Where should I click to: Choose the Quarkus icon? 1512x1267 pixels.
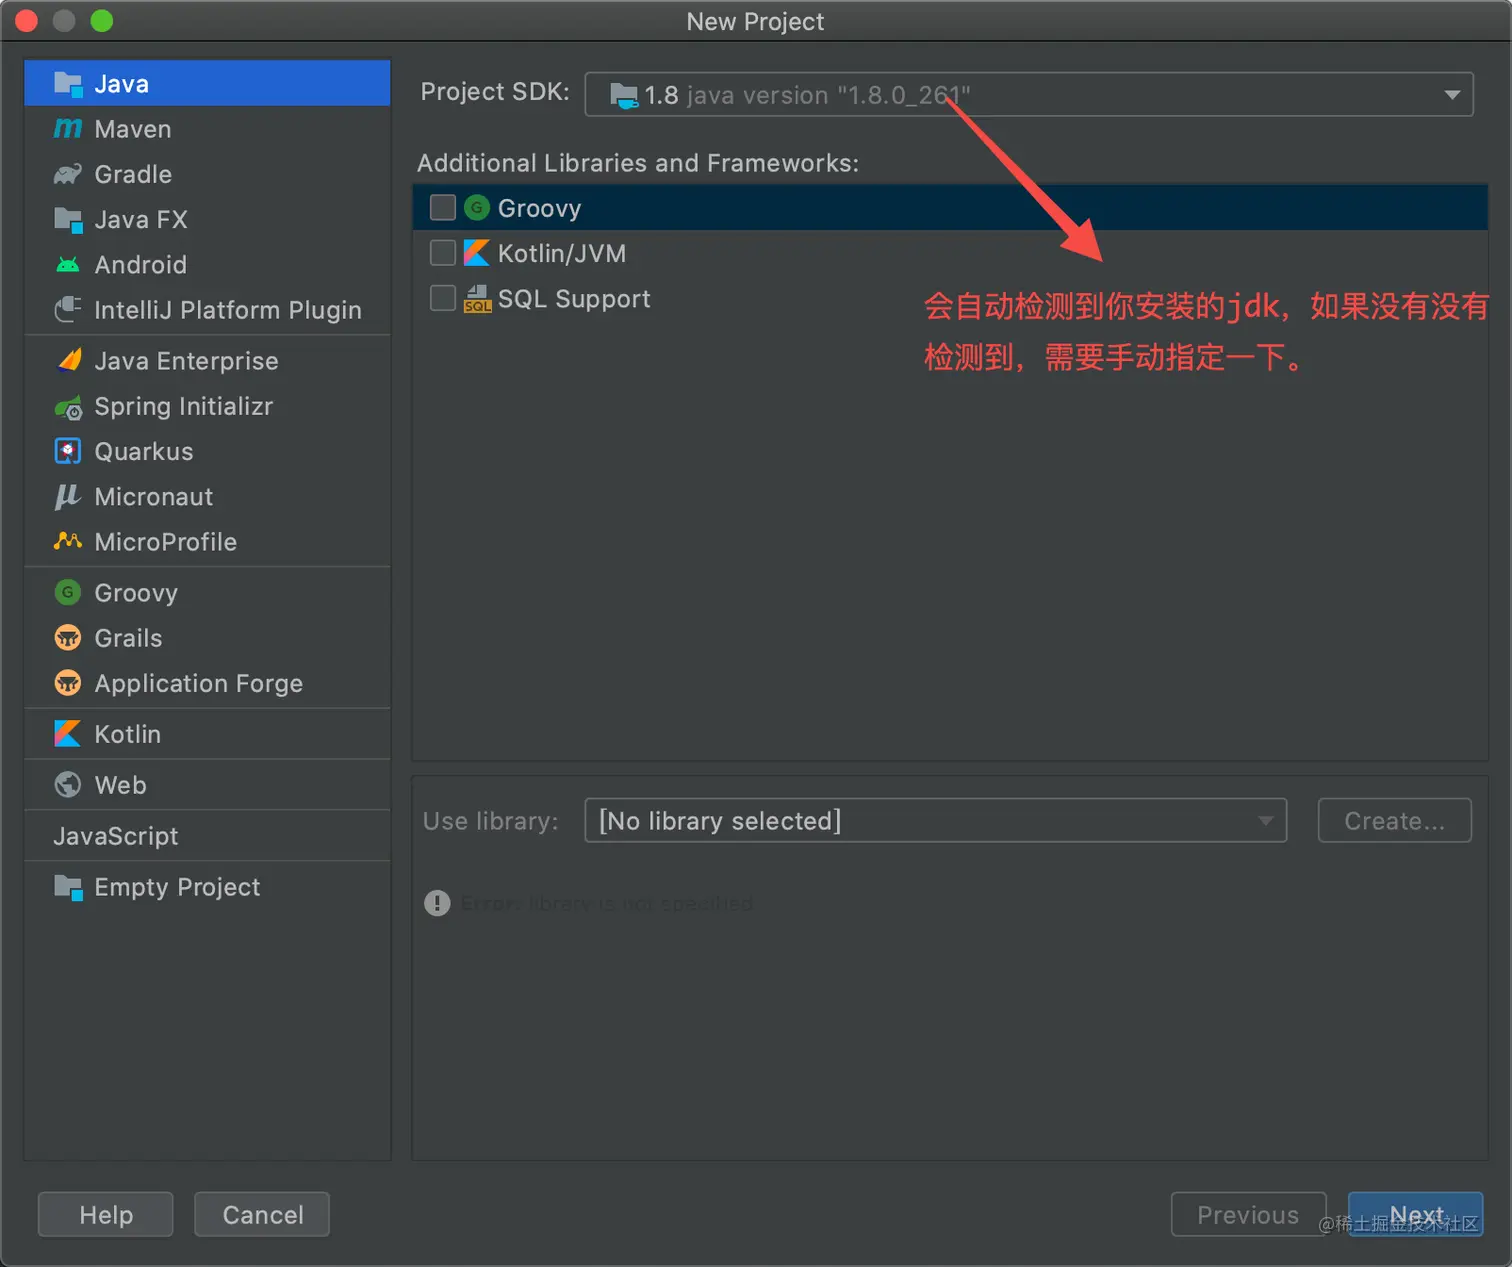pos(68,452)
